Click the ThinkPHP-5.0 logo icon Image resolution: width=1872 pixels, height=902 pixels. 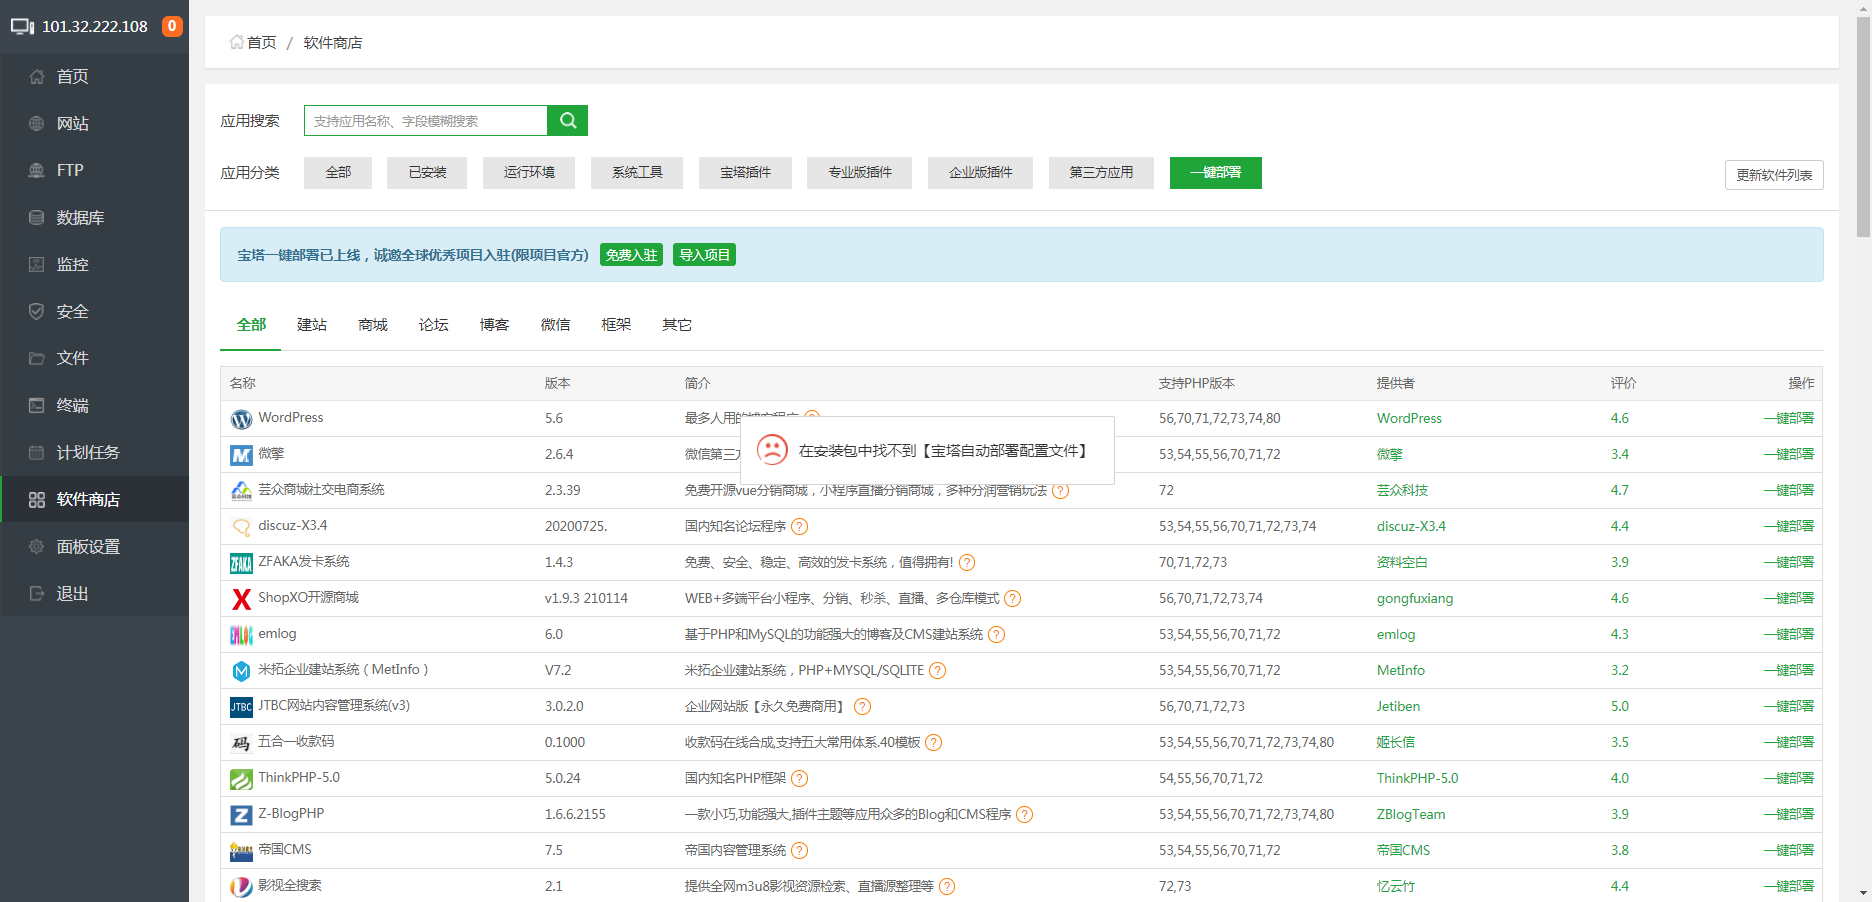click(241, 779)
